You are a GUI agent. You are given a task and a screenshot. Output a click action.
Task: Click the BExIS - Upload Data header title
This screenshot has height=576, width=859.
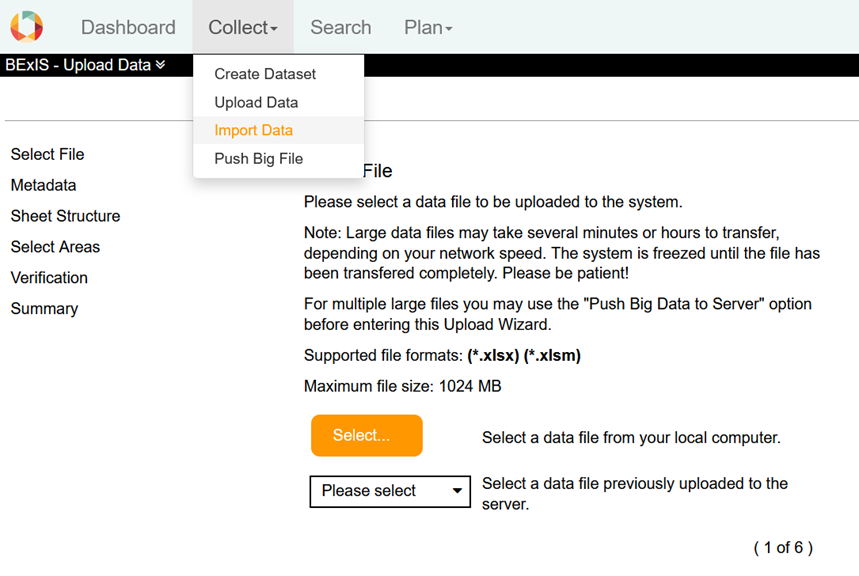pyautogui.click(x=78, y=66)
